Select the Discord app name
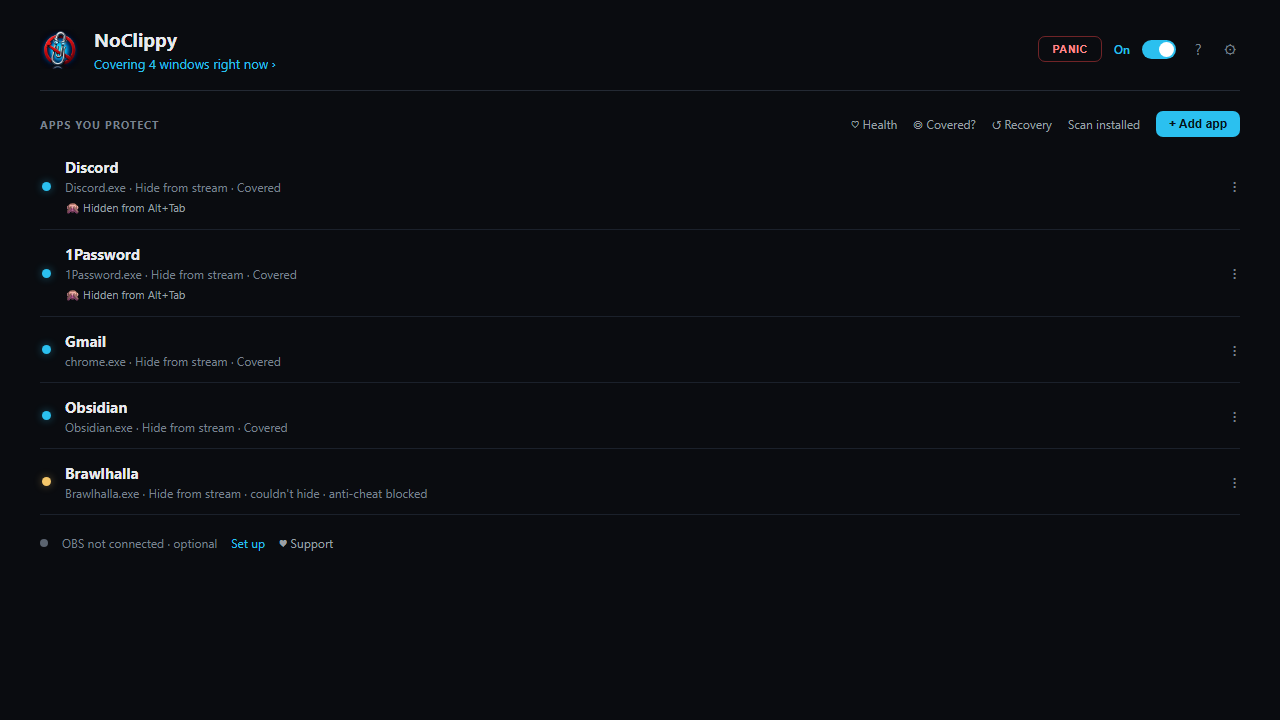Image resolution: width=1280 pixels, height=720 pixels. tap(92, 168)
